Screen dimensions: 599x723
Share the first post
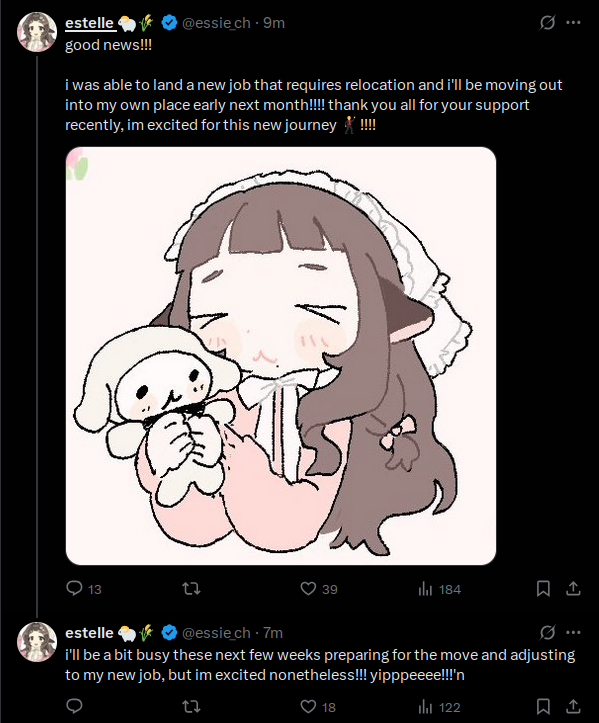tap(573, 588)
